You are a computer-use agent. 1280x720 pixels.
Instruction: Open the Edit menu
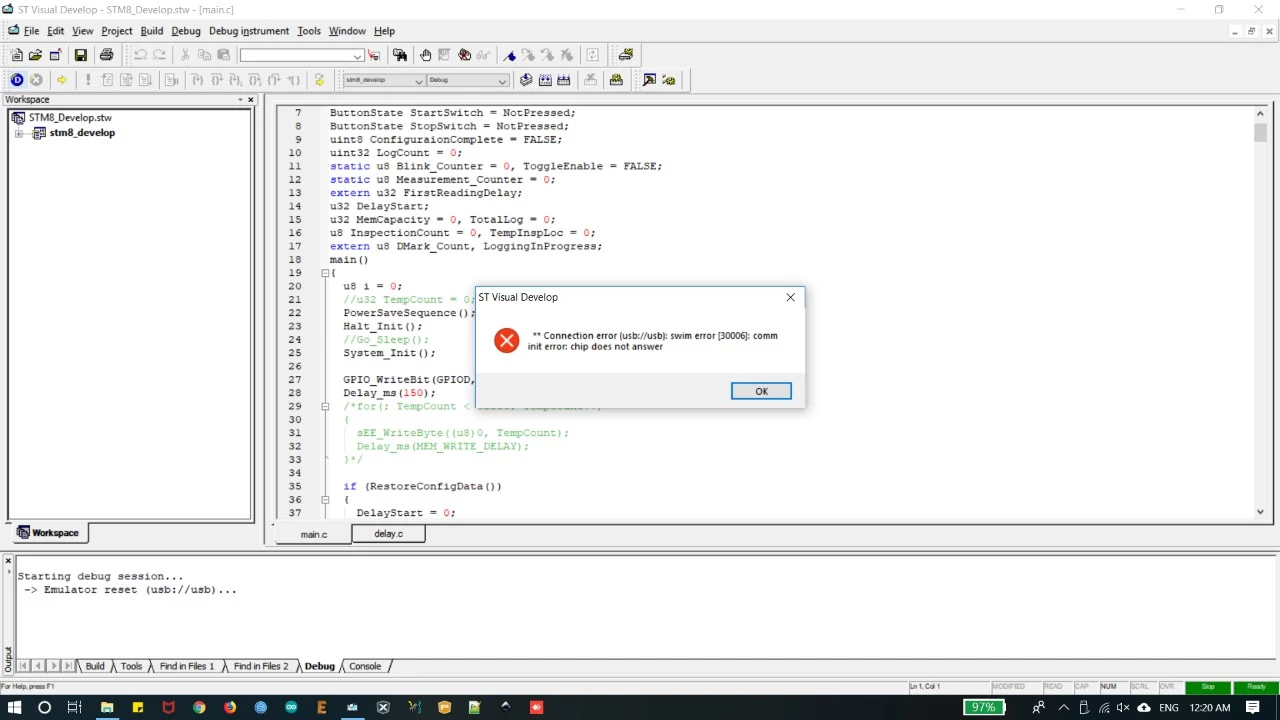coord(55,31)
